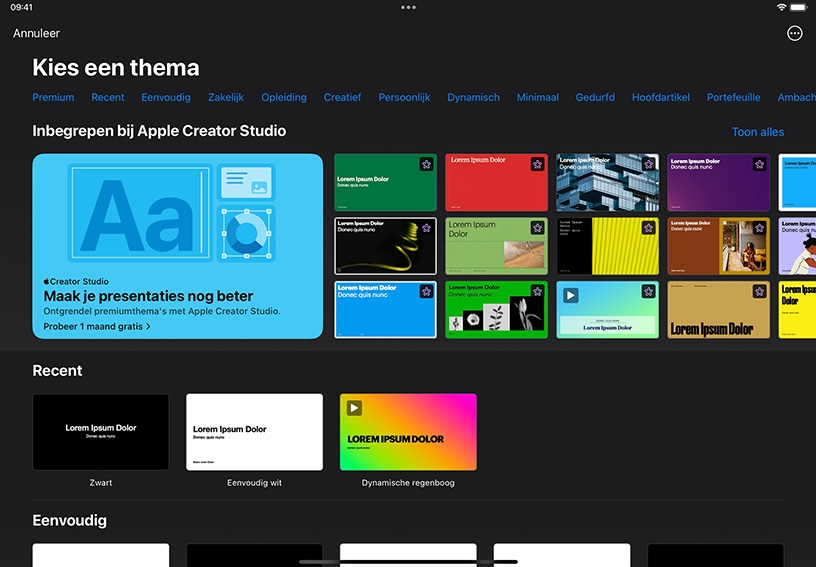Choose the purple premium theme
The height and width of the screenshot is (567, 816).
click(718, 182)
